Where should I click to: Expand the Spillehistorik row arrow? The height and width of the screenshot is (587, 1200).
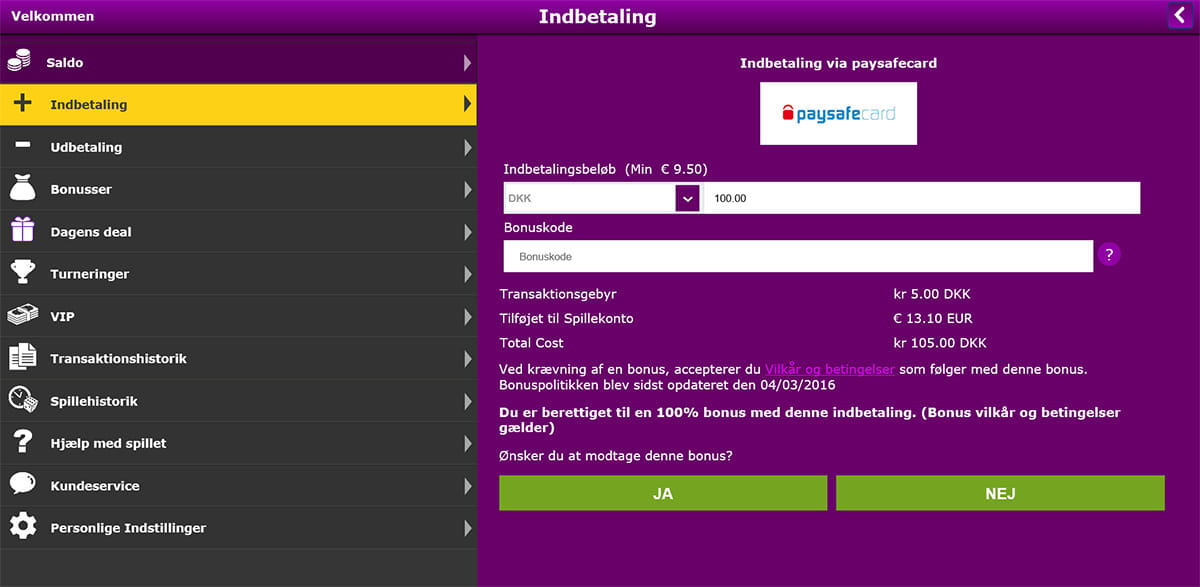point(467,401)
